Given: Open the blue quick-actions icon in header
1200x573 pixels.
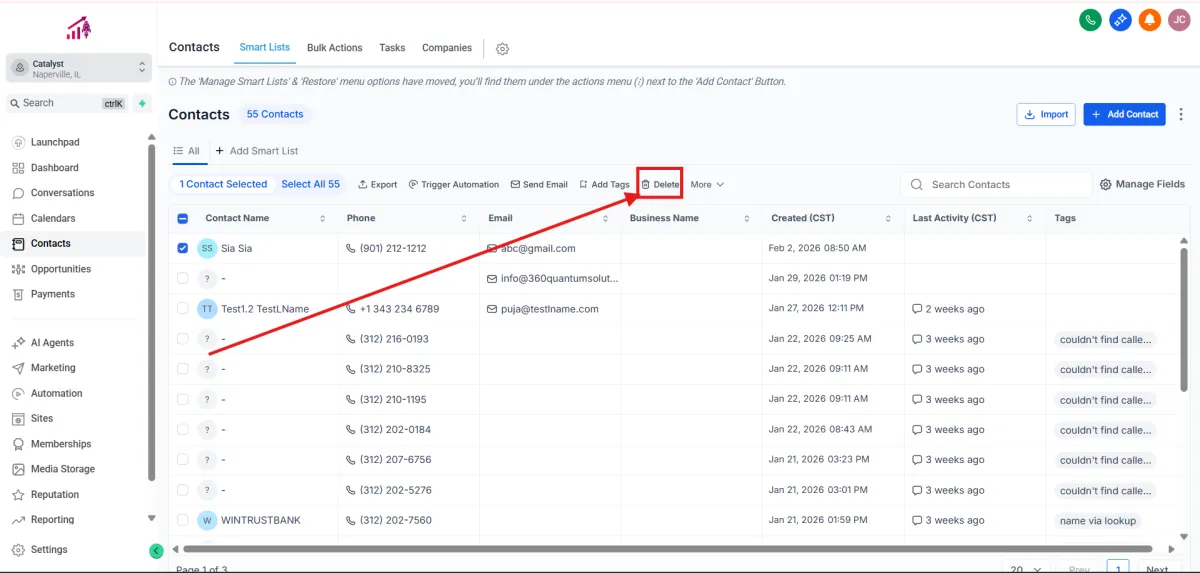Looking at the screenshot, I should coord(1120,20).
